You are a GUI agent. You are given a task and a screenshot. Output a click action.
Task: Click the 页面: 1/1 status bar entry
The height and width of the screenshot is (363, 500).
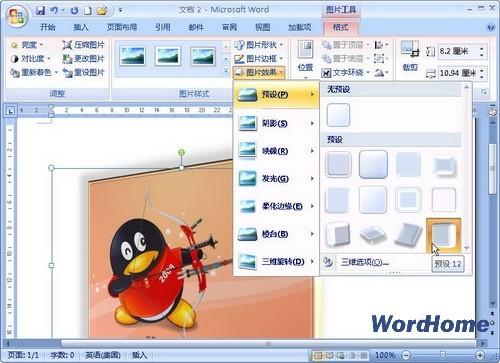pos(23,355)
